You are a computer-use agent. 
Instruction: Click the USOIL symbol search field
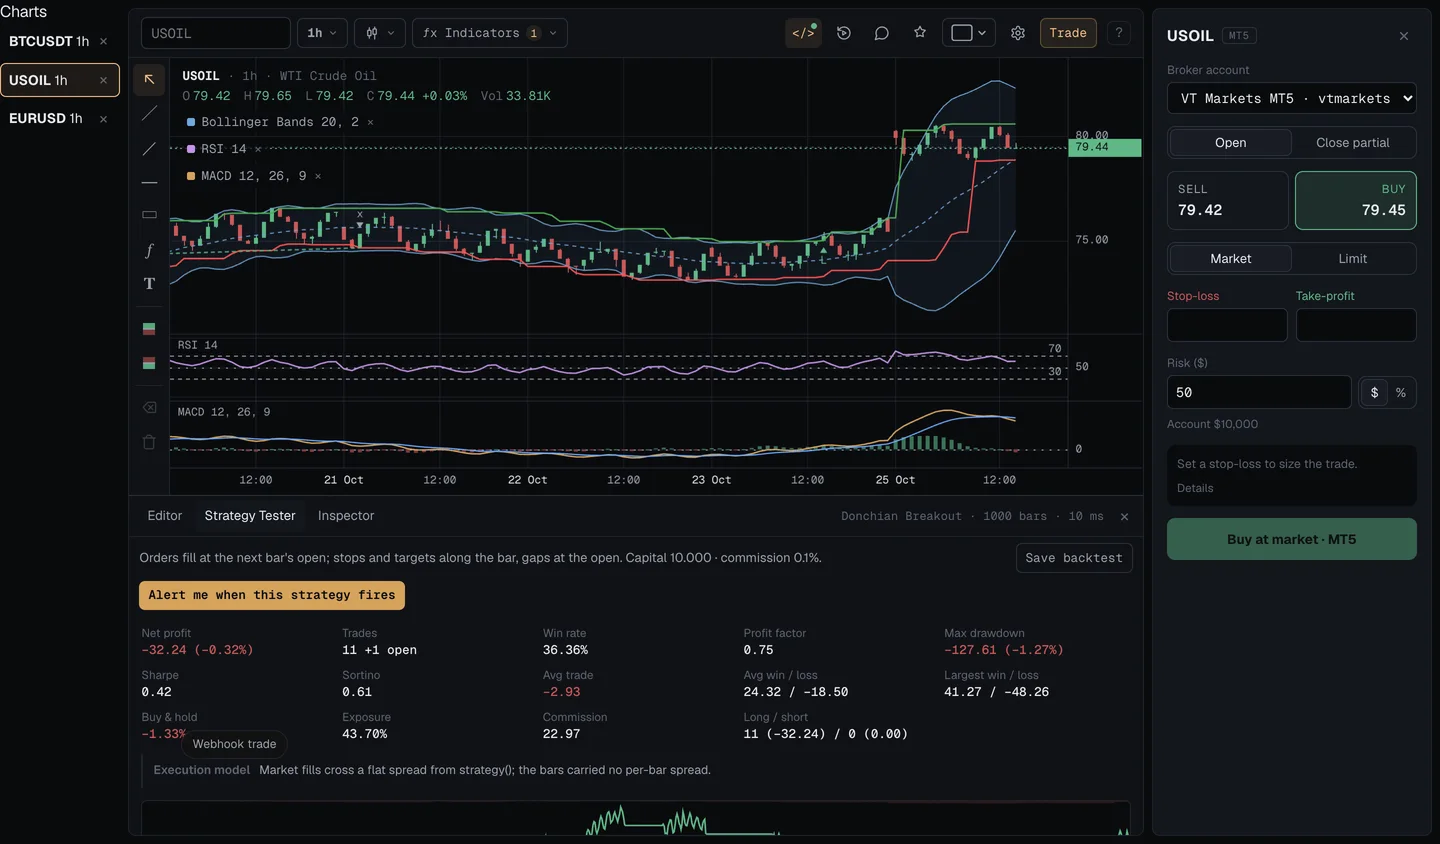(x=216, y=33)
